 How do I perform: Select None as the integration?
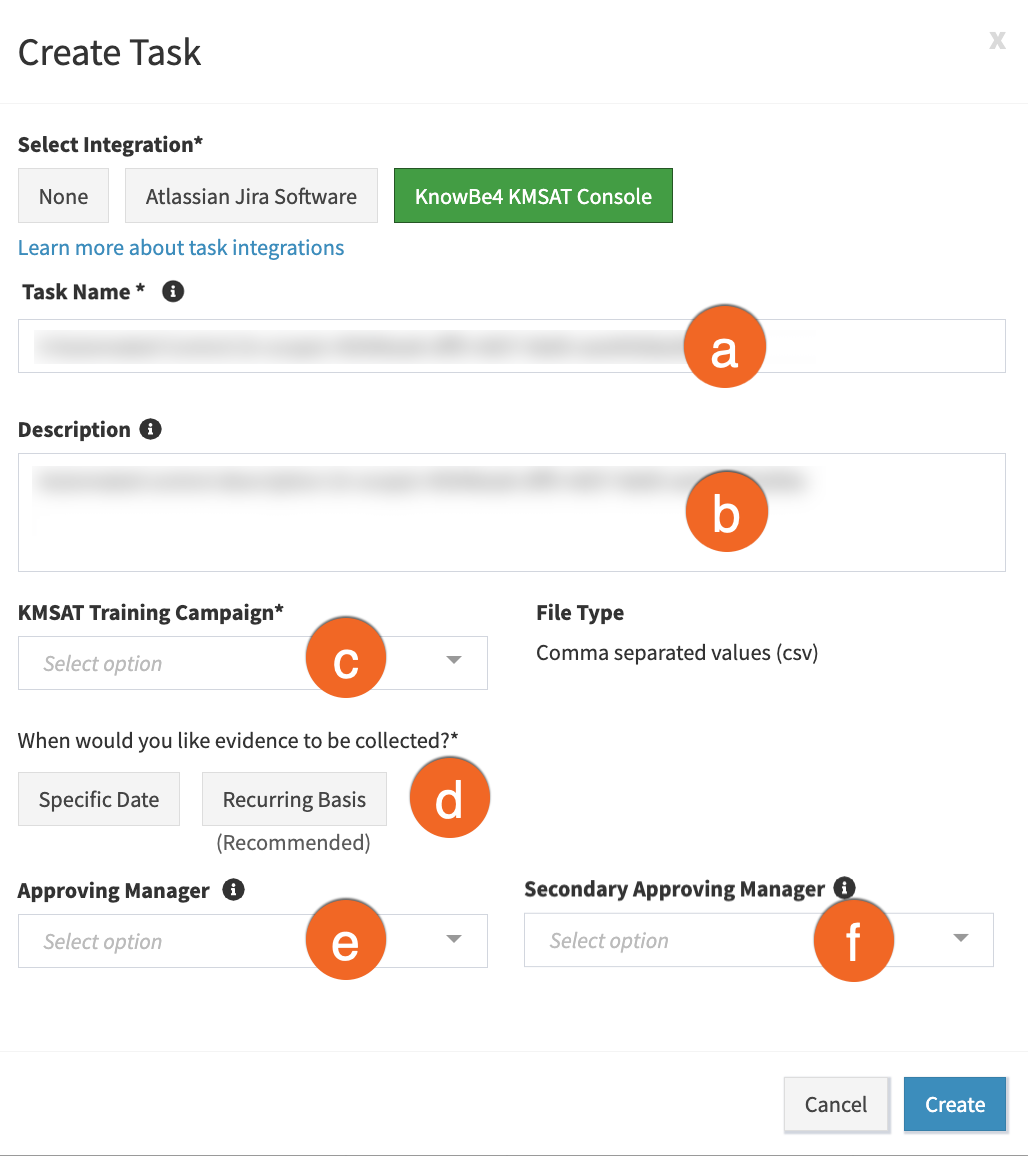63,195
